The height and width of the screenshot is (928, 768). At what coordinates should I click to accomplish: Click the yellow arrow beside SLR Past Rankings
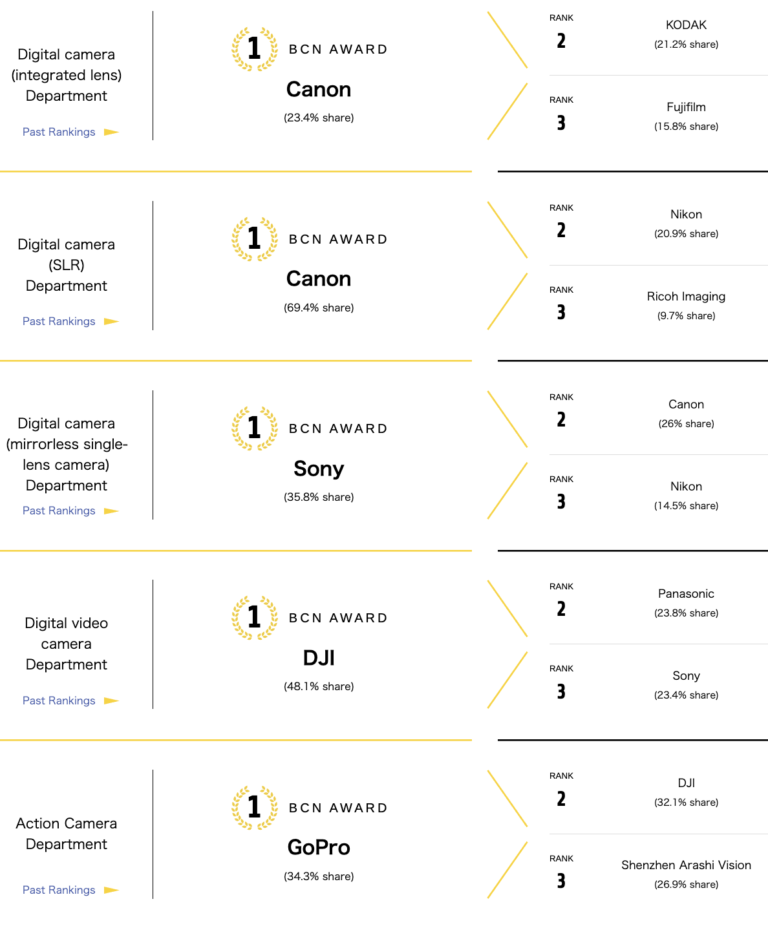[x=111, y=321]
